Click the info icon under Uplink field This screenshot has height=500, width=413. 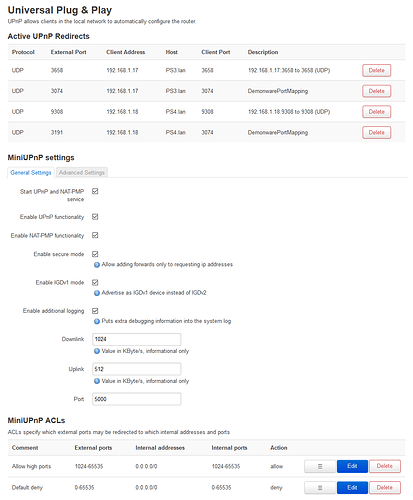(x=97, y=381)
